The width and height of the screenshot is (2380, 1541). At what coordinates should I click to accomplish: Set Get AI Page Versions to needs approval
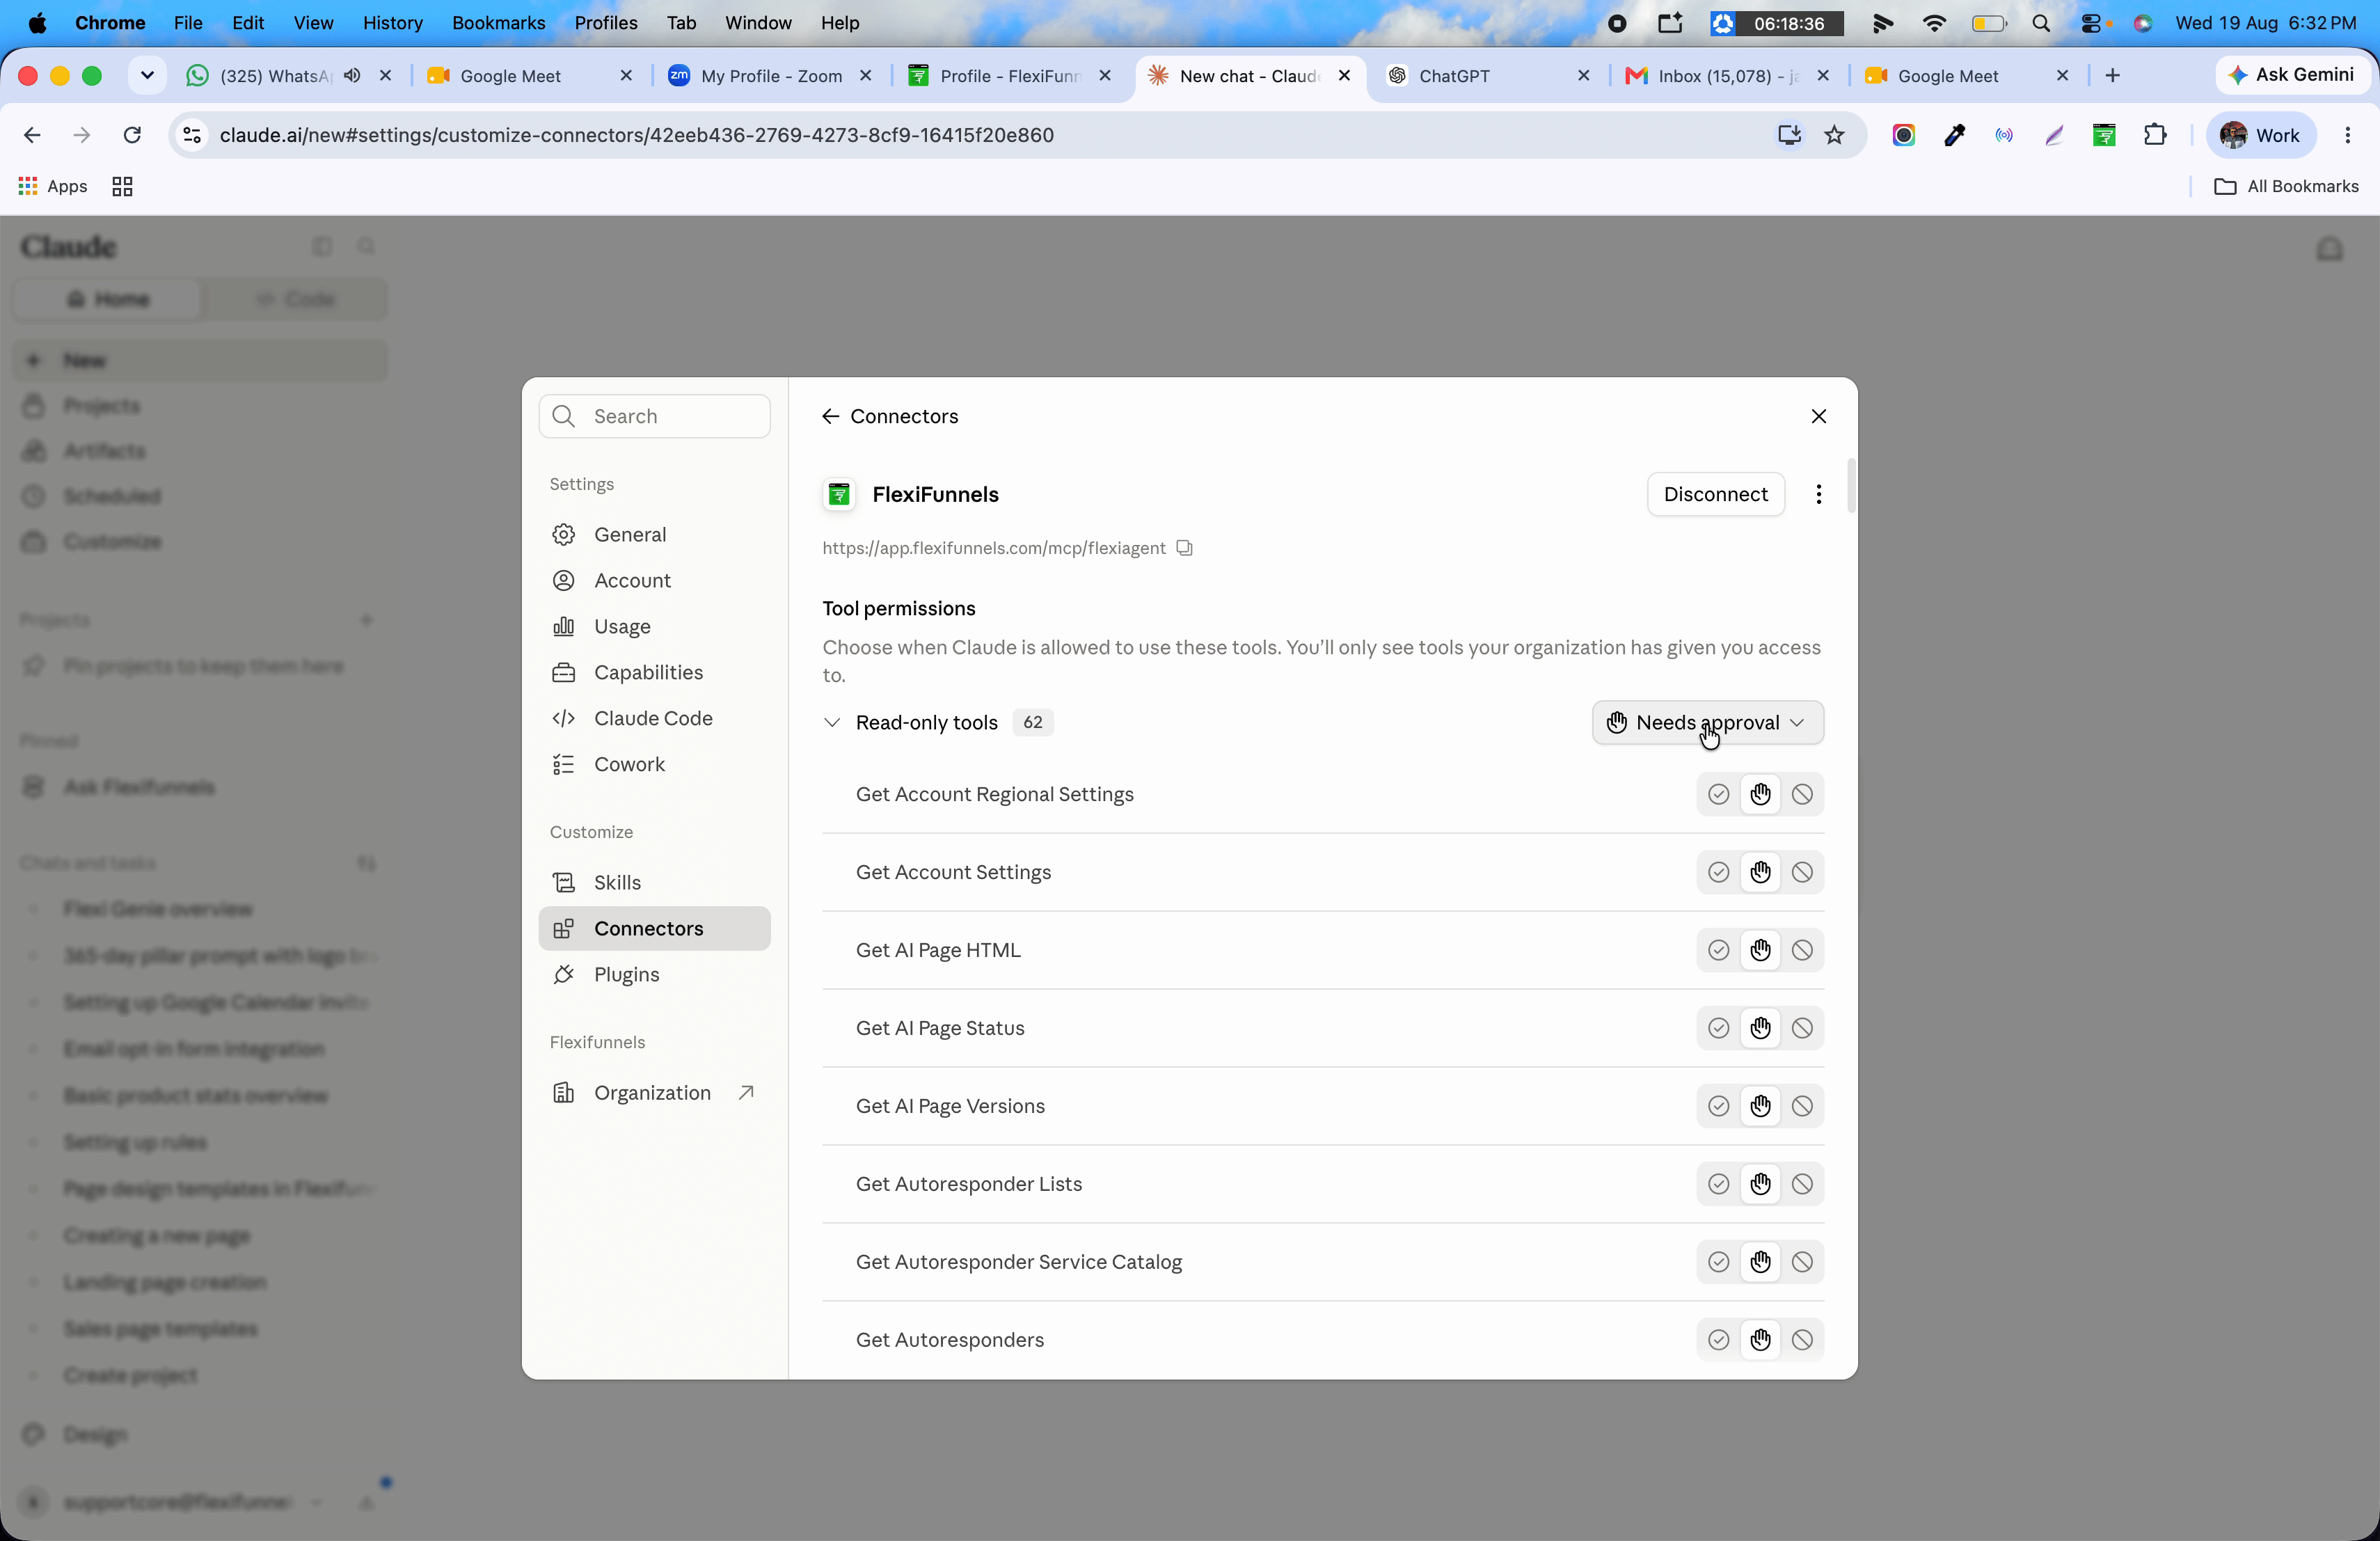click(x=1760, y=1106)
